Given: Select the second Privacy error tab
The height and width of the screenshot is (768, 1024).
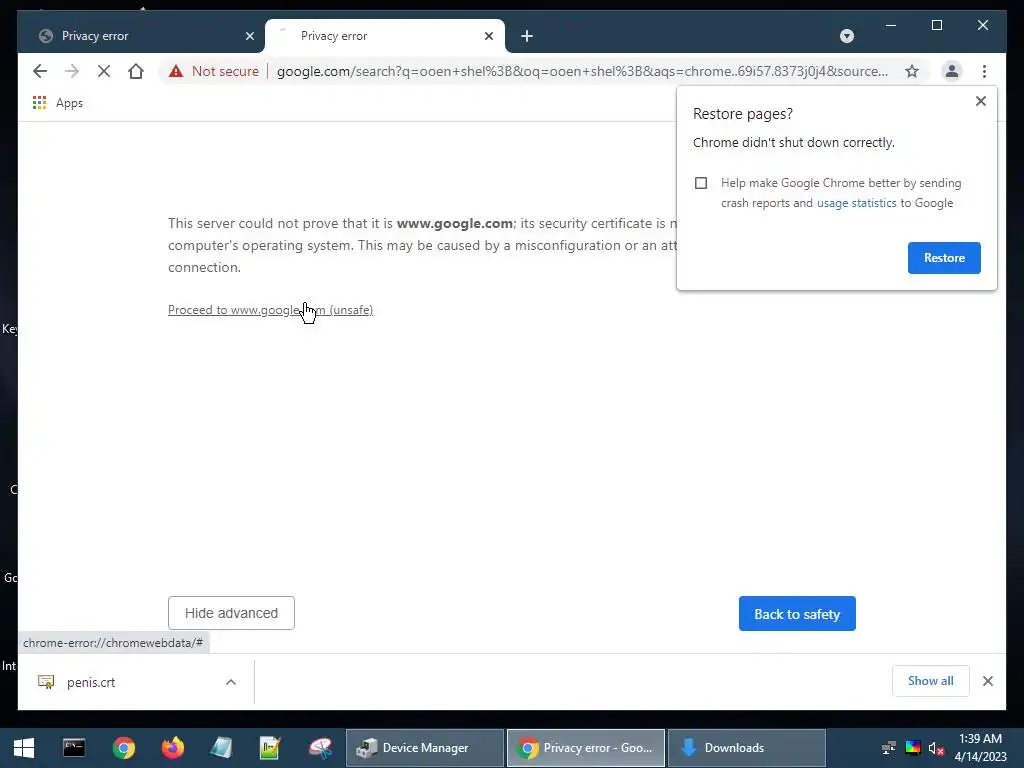Looking at the screenshot, I should coord(385,36).
